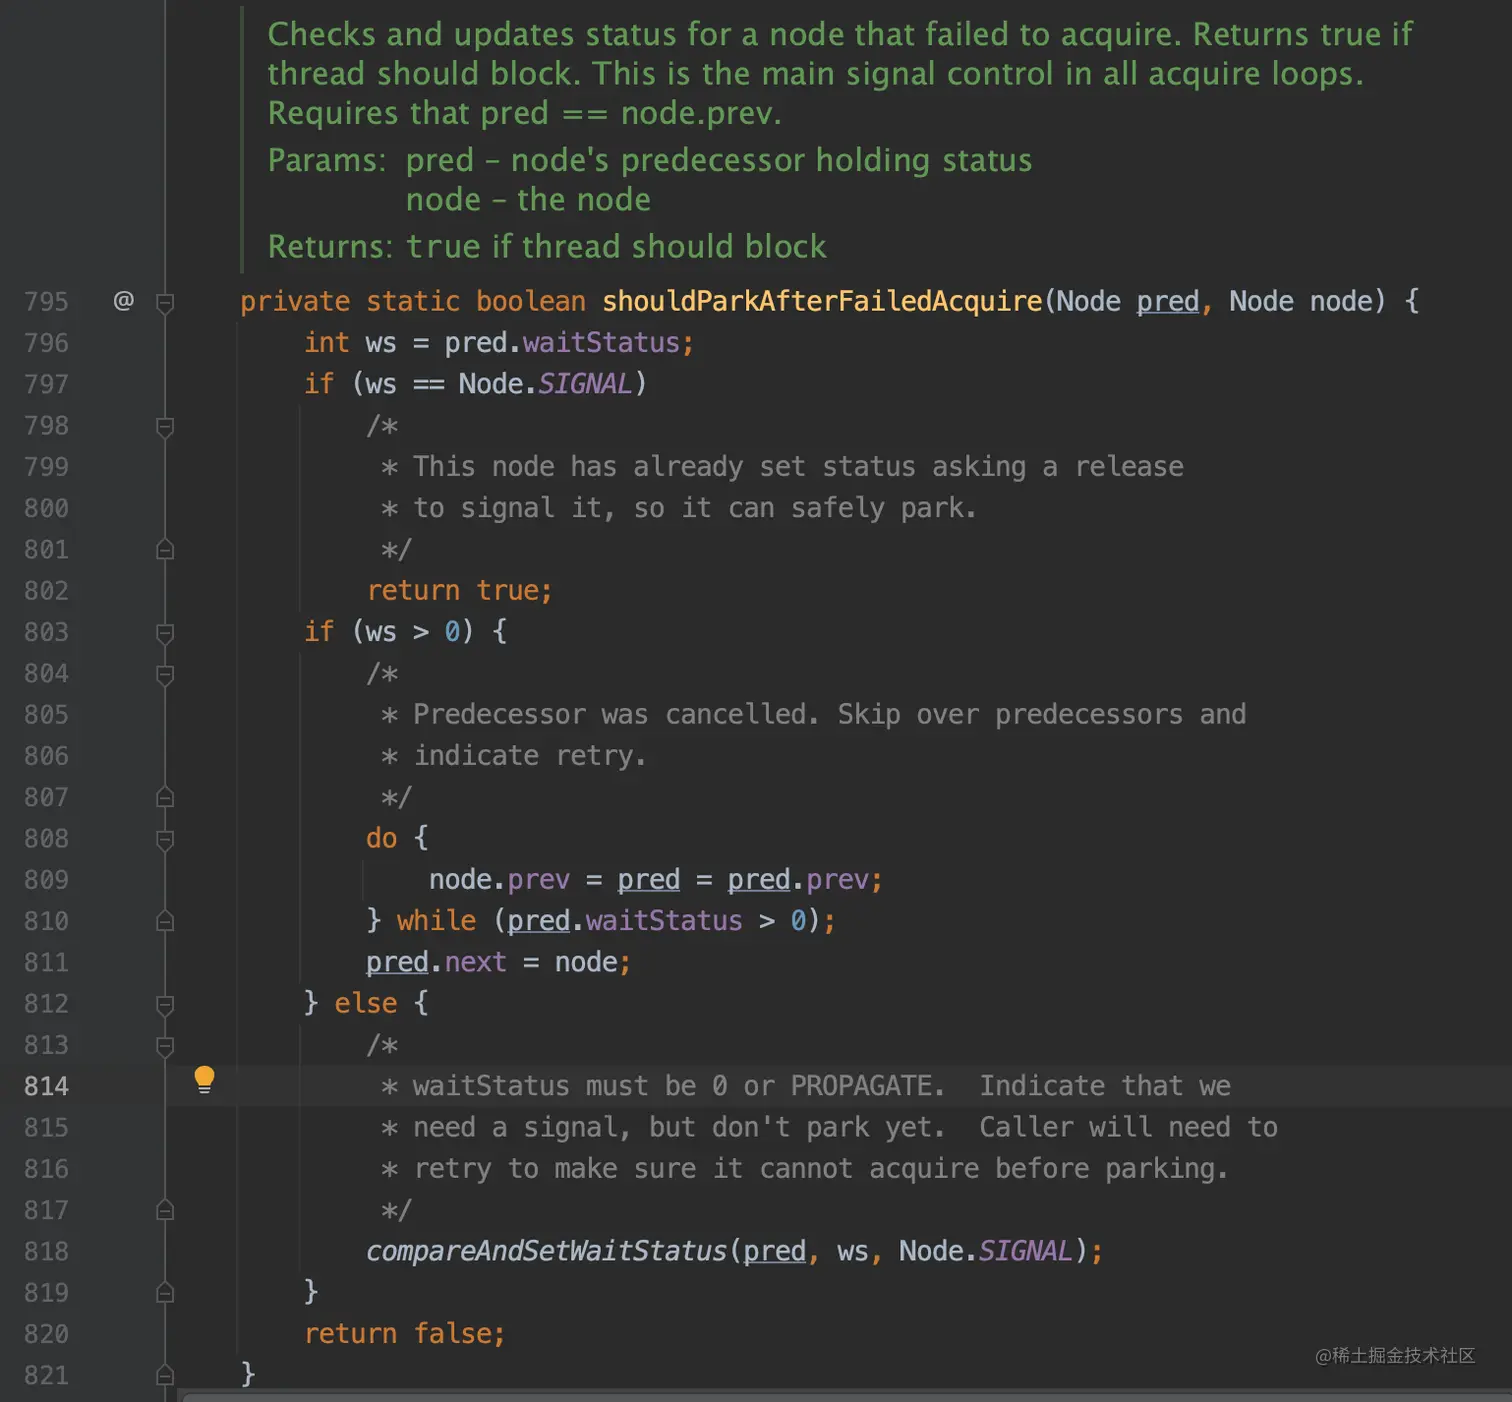Collapse the shouldParkAfterFailedAcquire method fold marker
Viewport: 1512px width, 1402px height.
(x=166, y=303)
